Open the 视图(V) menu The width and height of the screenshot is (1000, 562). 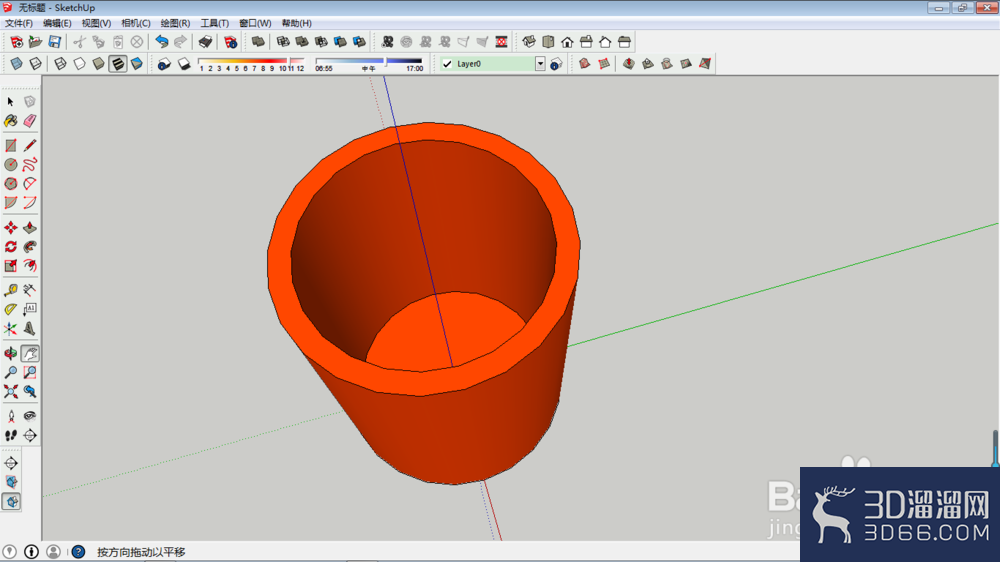coord(96,23)
